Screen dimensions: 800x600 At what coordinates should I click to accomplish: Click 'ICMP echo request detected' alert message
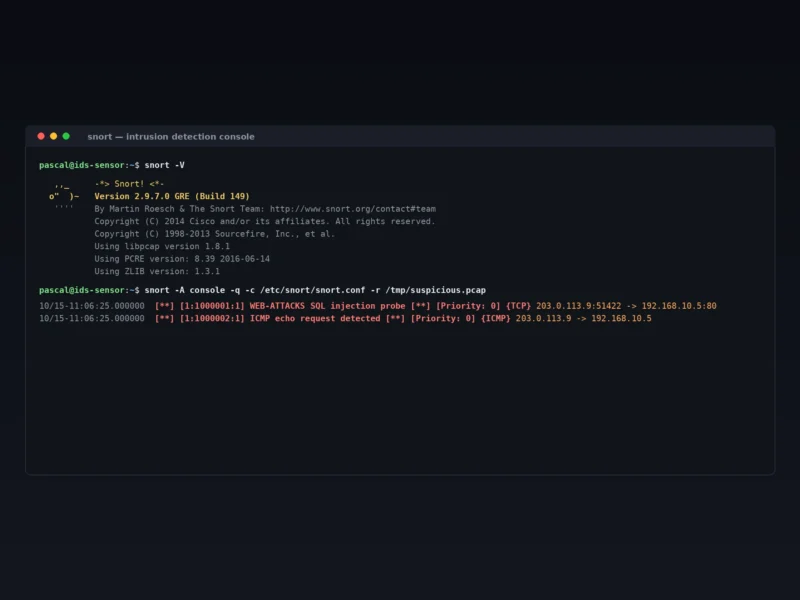click(x=315, y=318)
